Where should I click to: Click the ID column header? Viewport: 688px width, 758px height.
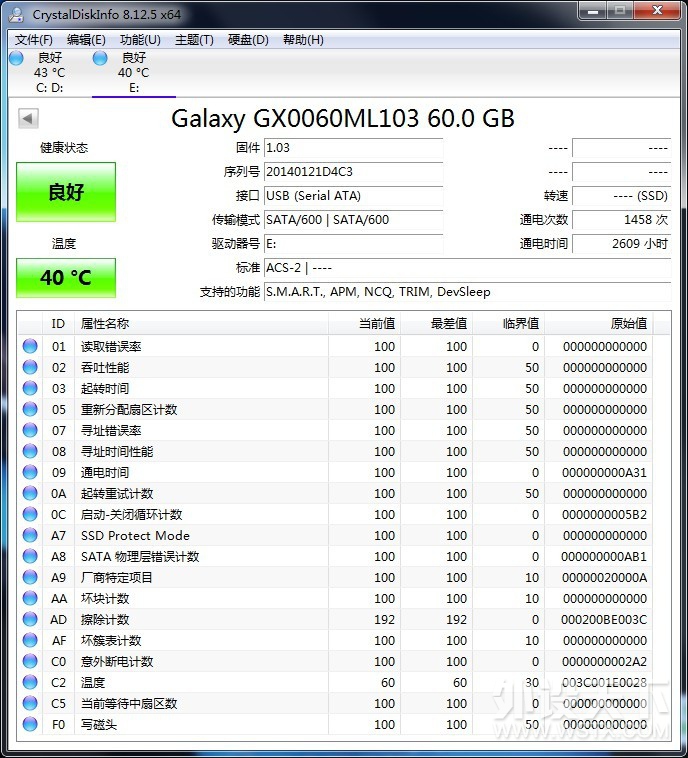tap(59, 323)
